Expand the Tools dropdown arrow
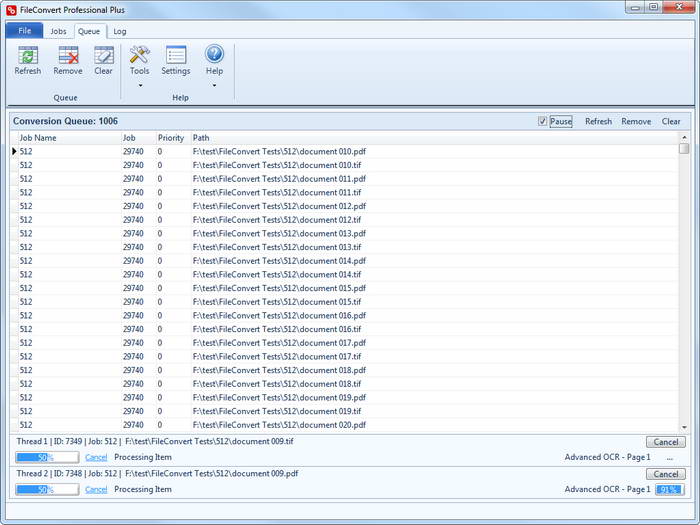700x525 pixels. pyautogui.click(x=140, y=85)
